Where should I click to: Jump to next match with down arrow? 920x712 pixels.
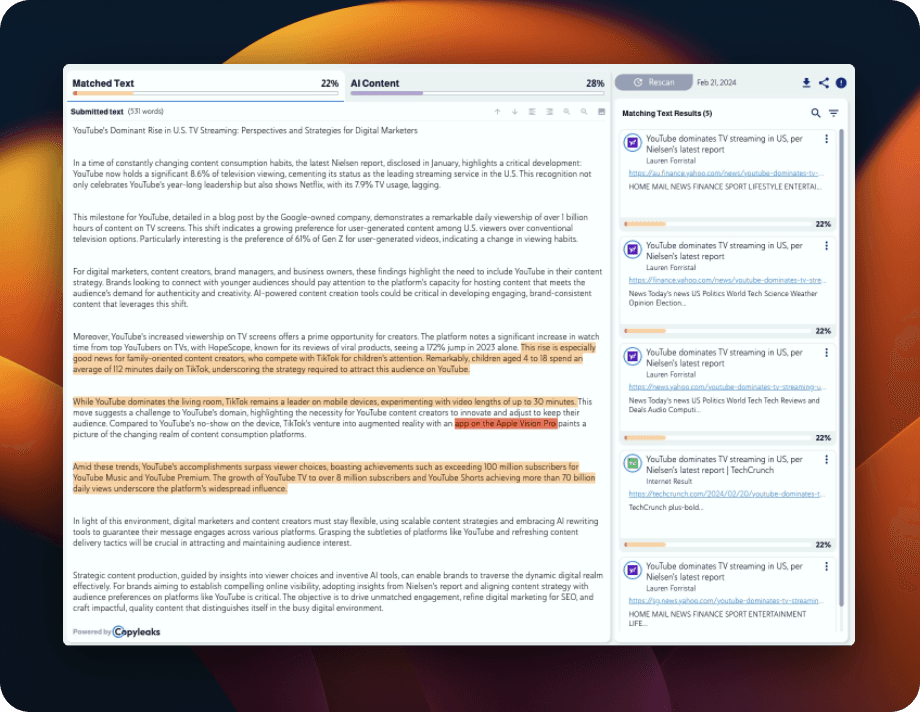[x=515, y=112]
